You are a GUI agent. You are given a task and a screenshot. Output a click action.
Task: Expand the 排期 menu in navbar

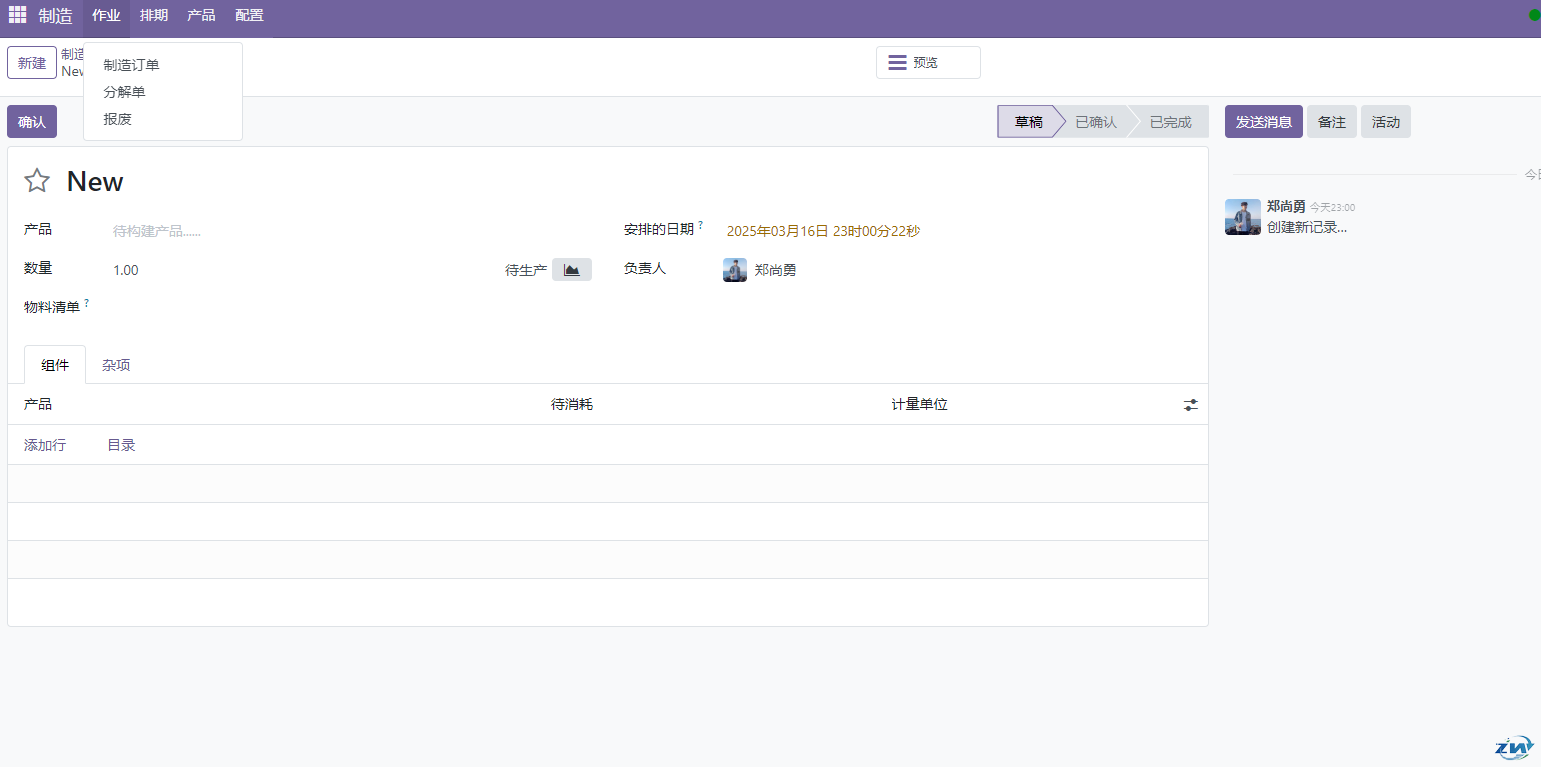(x=154, y=15)
